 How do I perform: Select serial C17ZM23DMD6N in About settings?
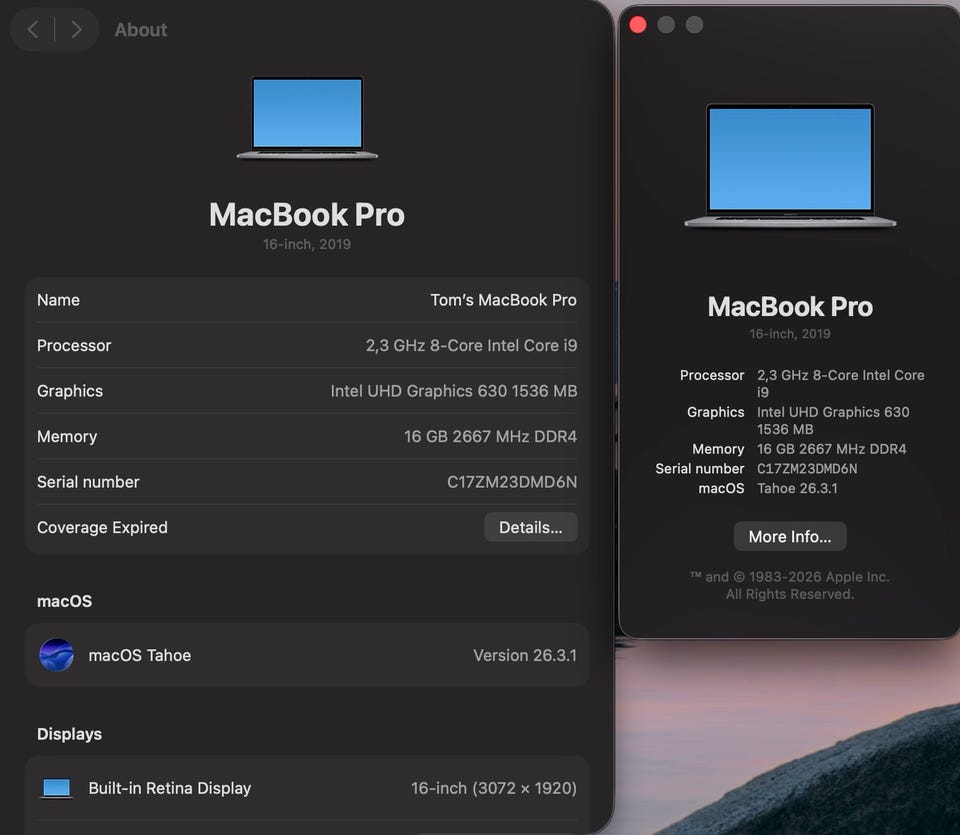[x=512, y=482]
